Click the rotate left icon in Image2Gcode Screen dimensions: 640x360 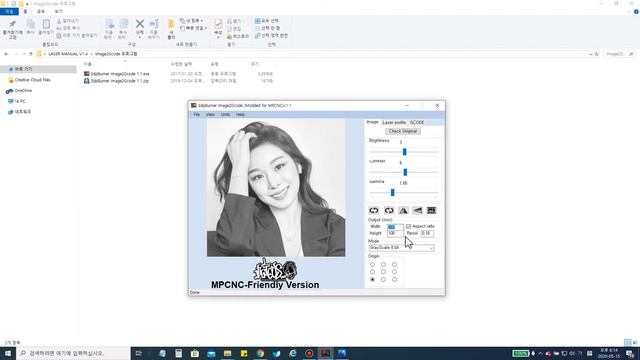pyautogui.click(x=374, y=210)
